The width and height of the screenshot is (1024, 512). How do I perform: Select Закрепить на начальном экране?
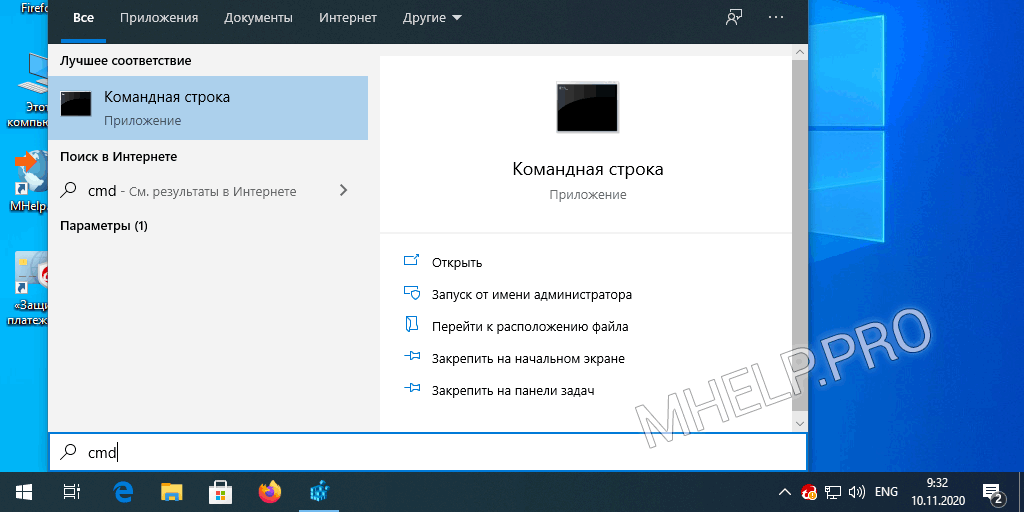point(528,359)
